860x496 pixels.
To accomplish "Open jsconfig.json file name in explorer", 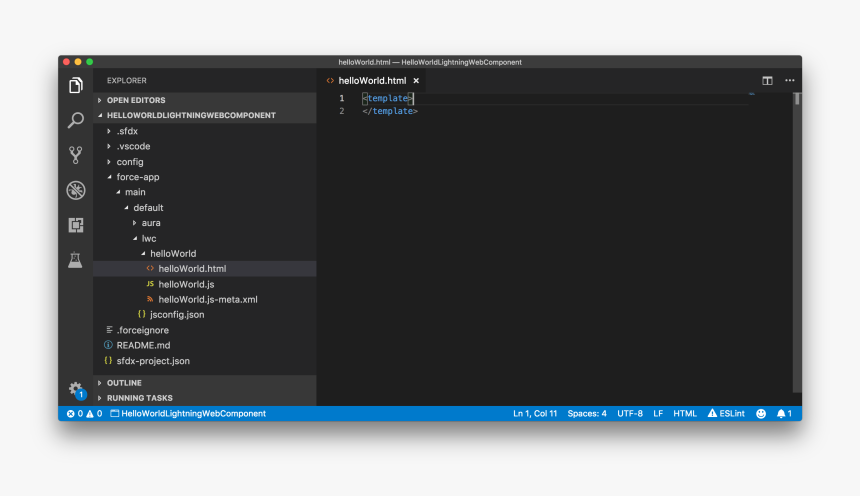I will (177, 314).
